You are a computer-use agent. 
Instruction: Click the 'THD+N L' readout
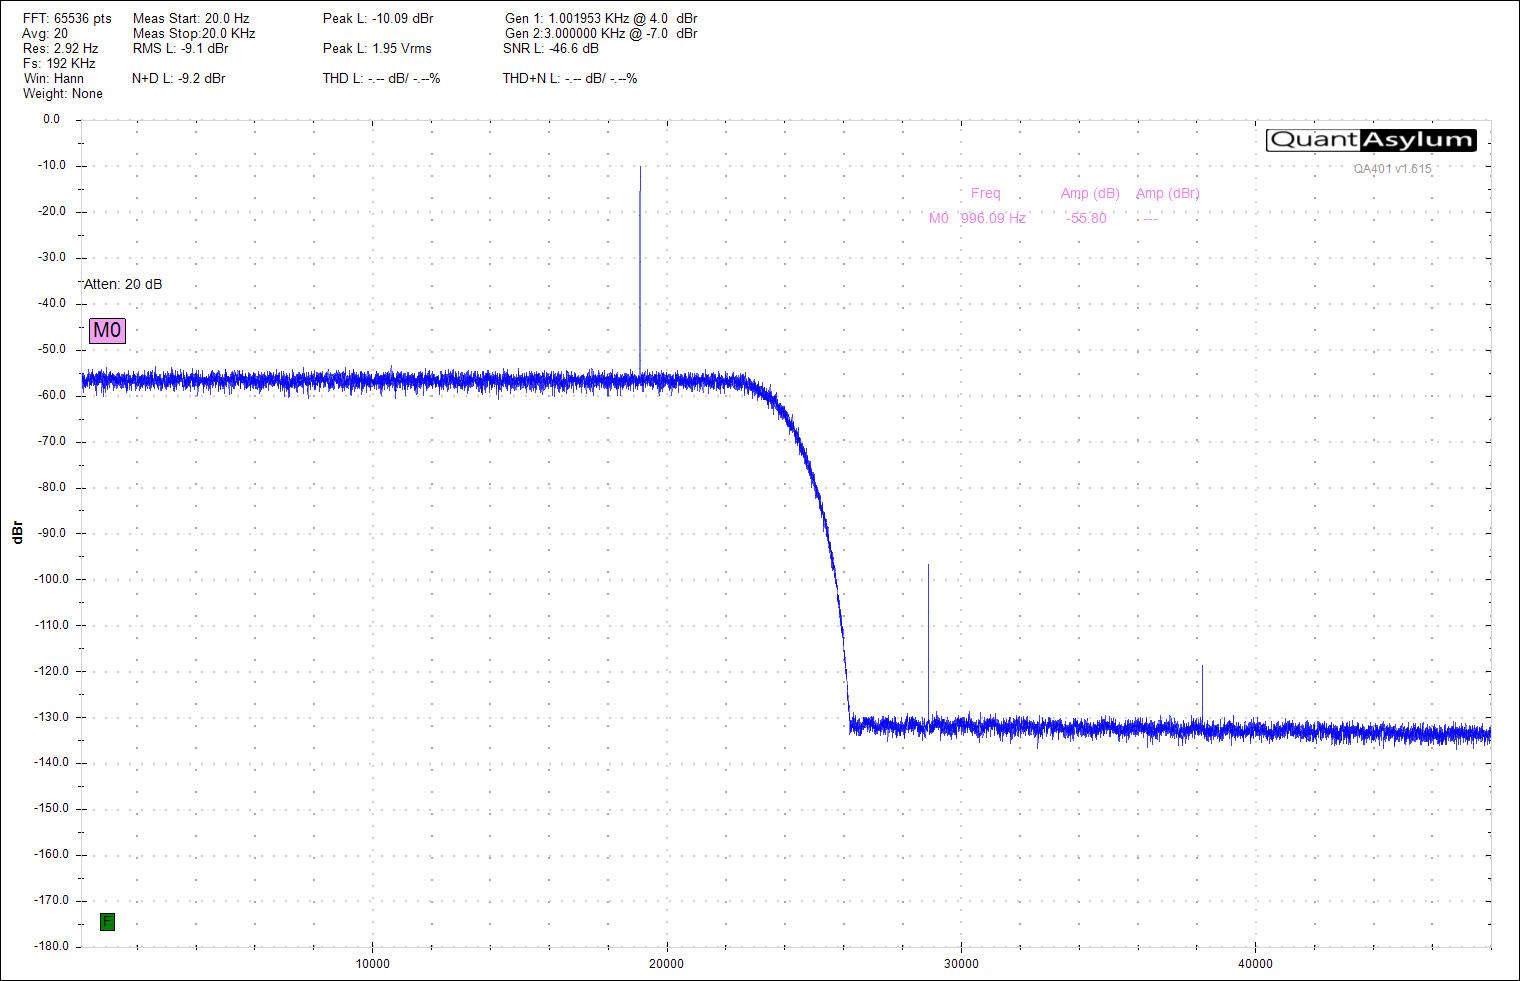tap(570, 79)
